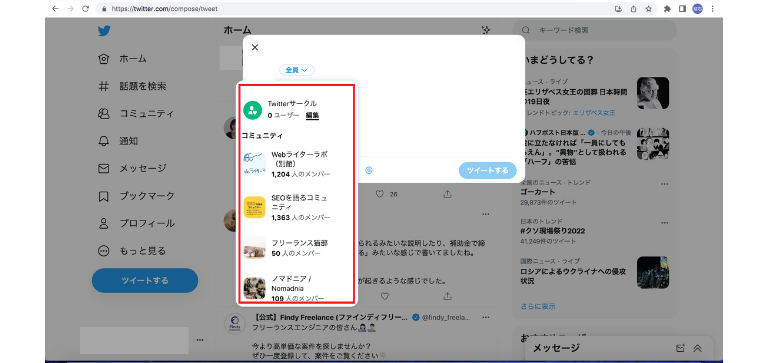The image size is (768, 363).
Task: Choose SEOを語るコミュニティ community
Action: 297,207
